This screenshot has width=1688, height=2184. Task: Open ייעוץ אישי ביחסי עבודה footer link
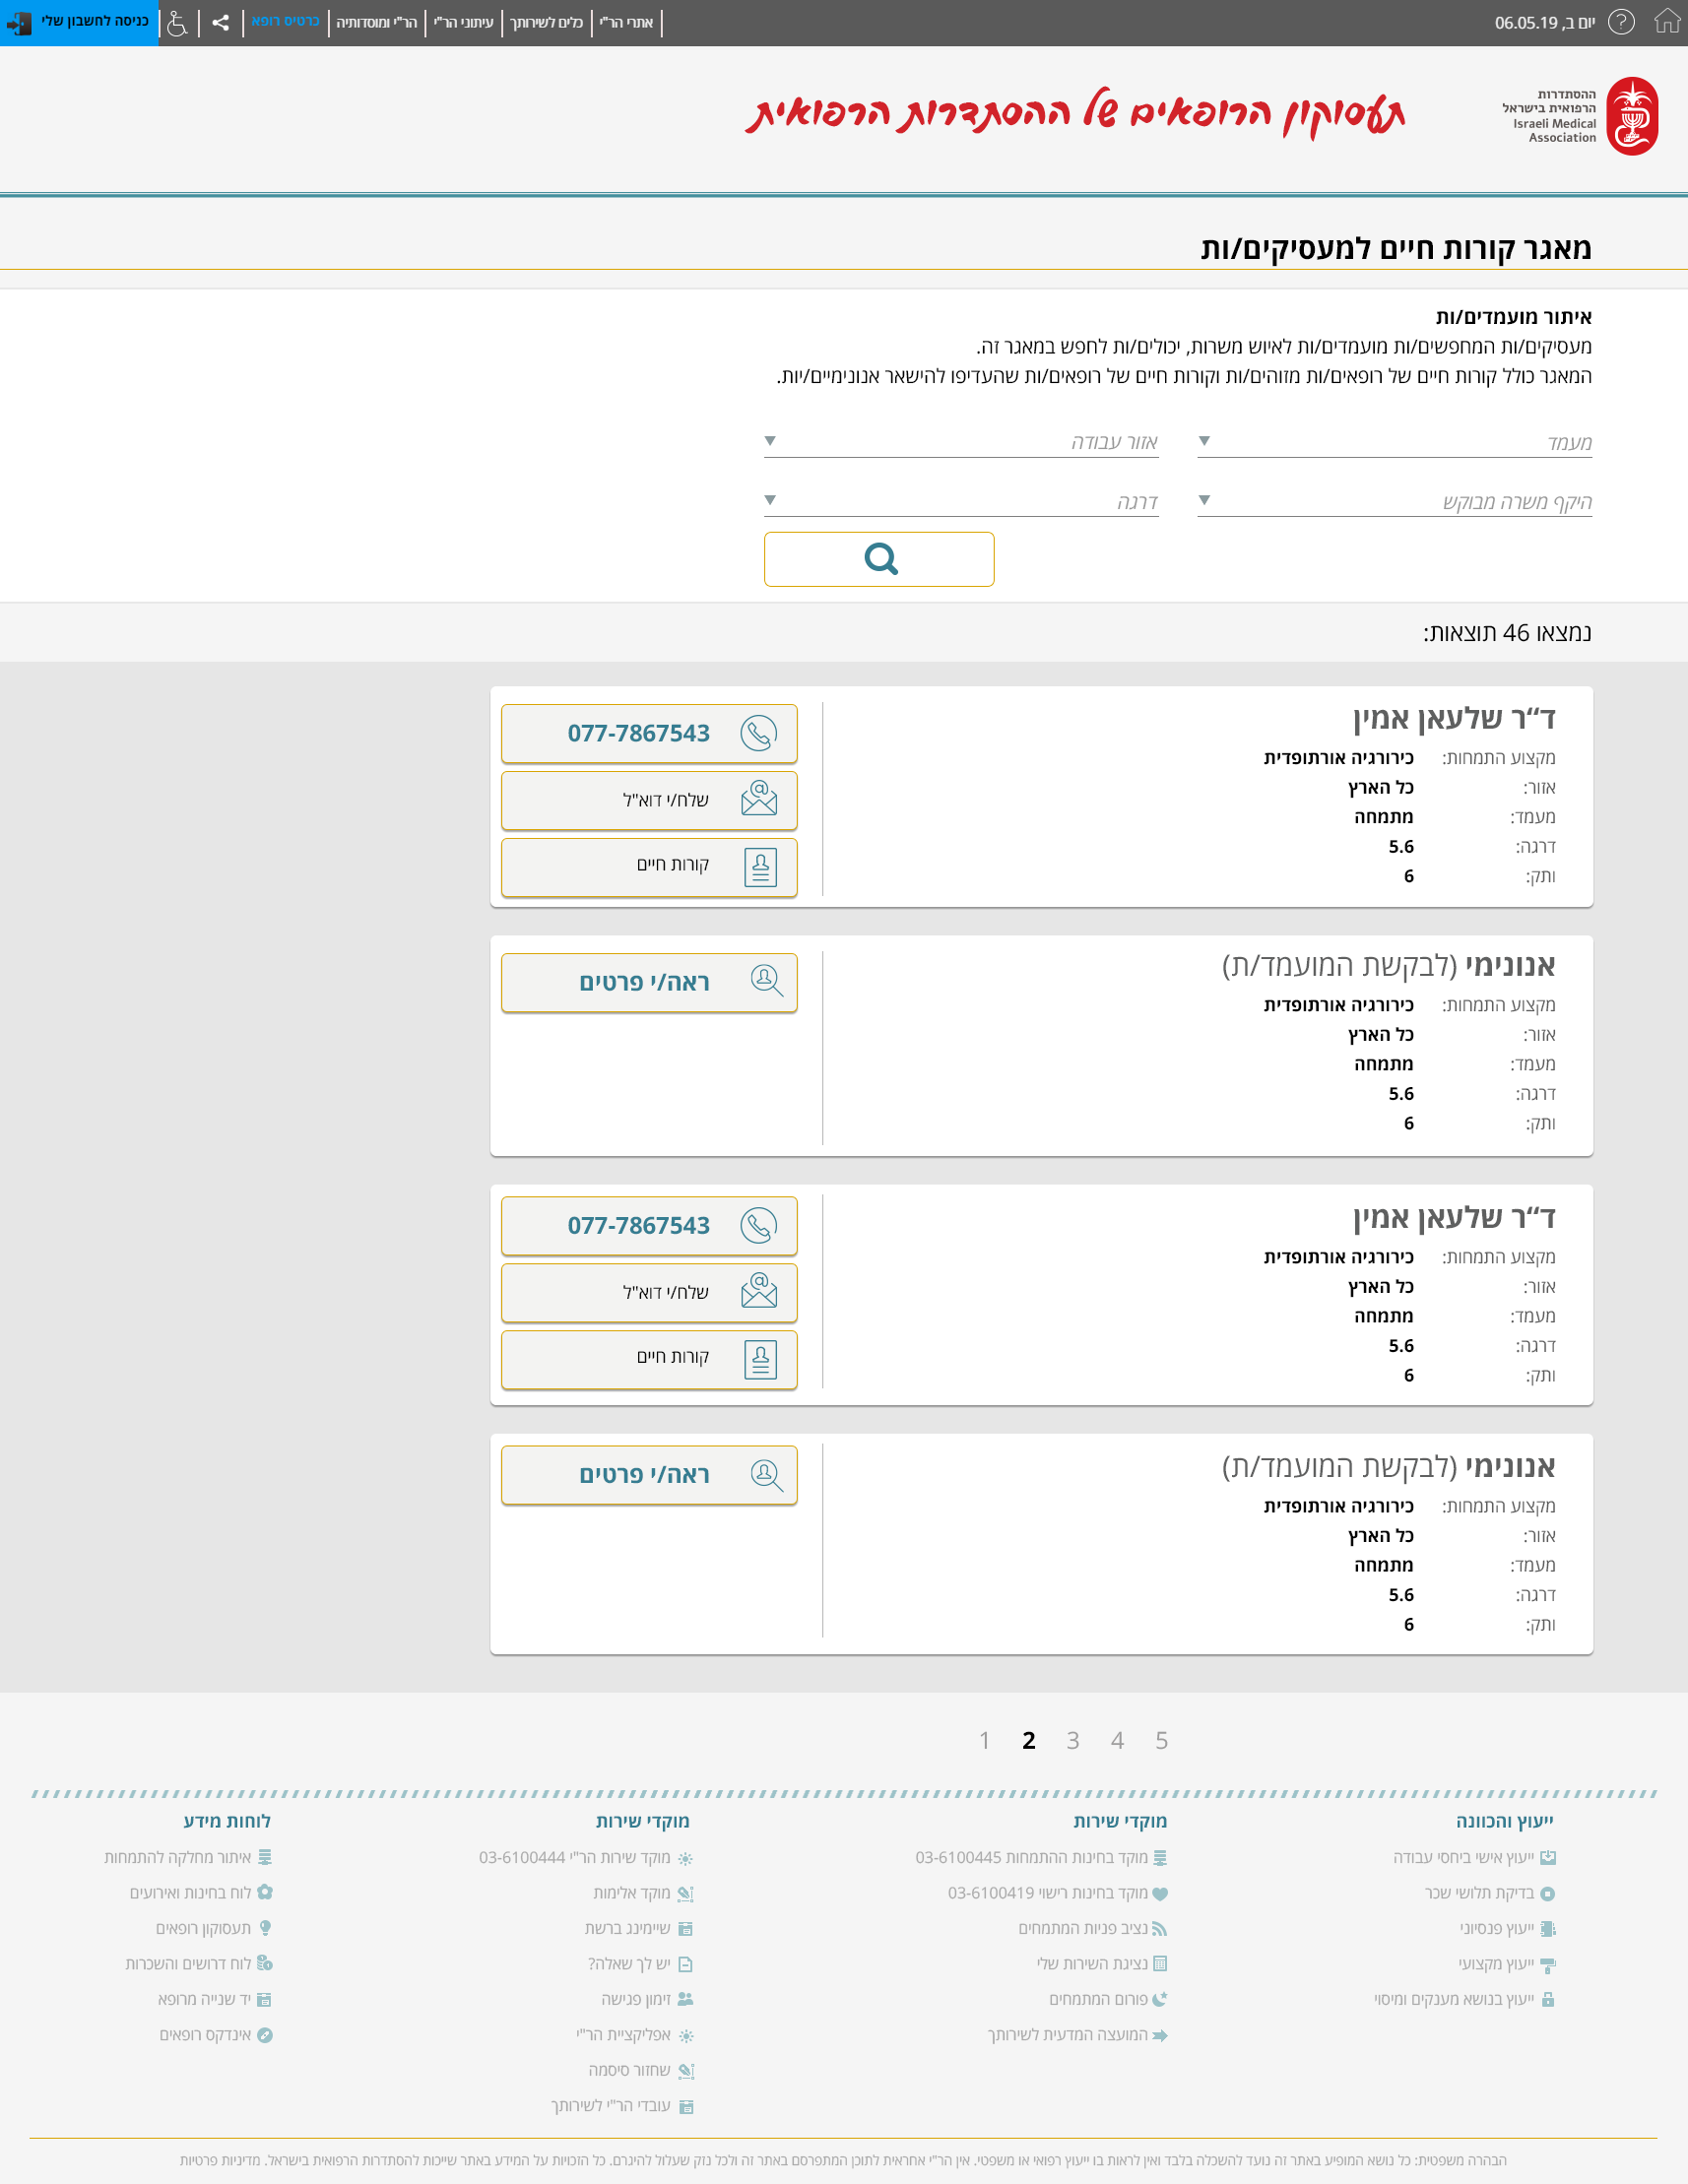click(1463, 1857)
